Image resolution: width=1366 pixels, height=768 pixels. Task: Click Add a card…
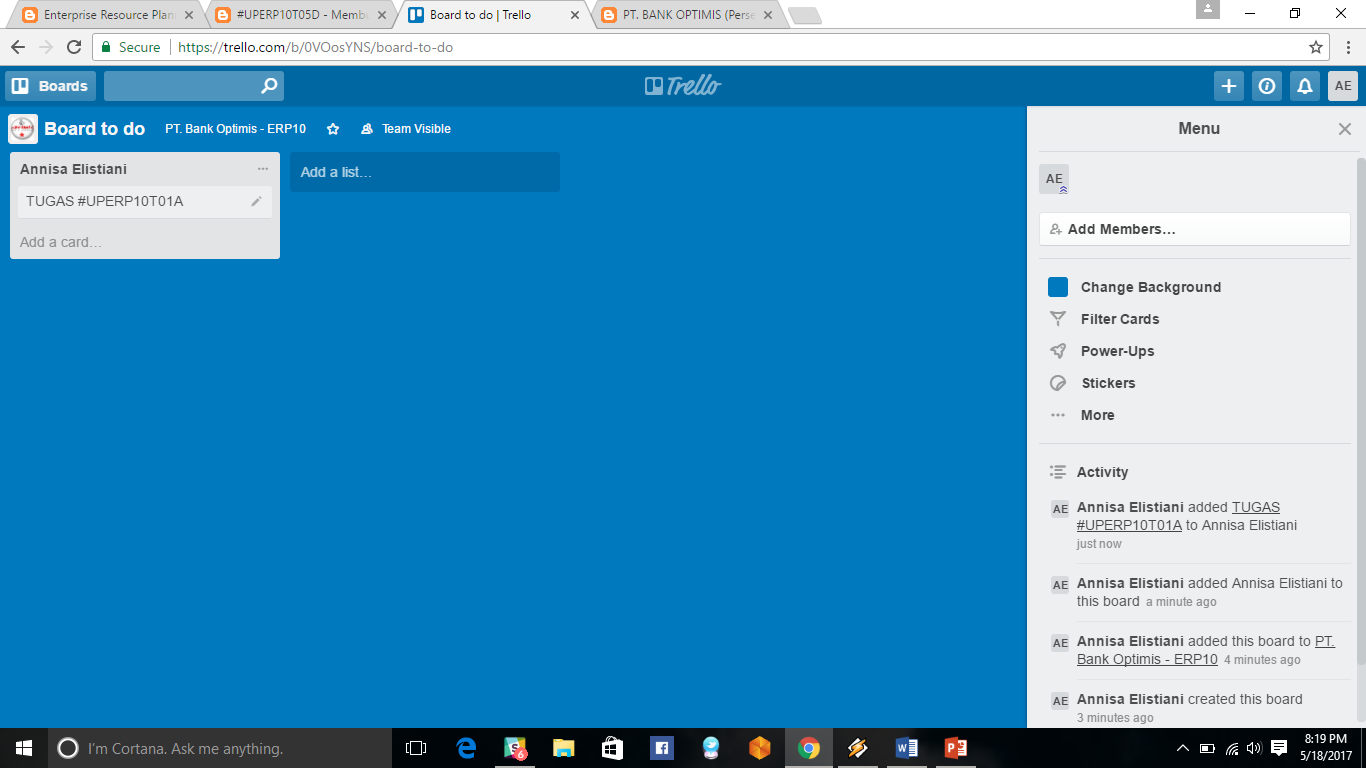pyautogui.click(x=61, y=242)
